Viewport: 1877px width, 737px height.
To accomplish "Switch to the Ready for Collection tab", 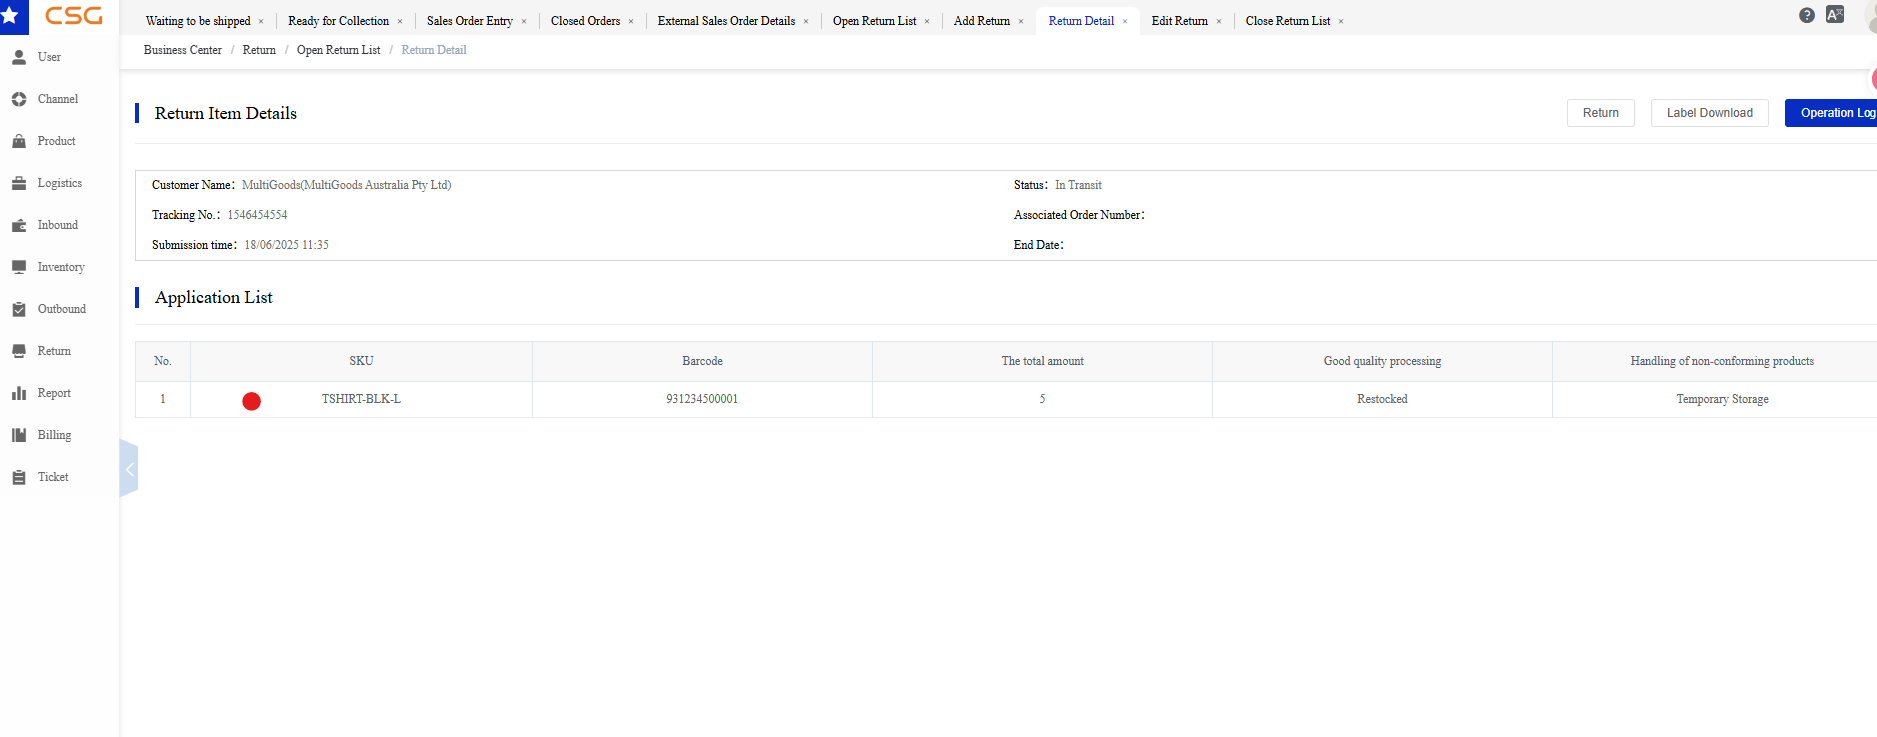I will tap(338, 21).
